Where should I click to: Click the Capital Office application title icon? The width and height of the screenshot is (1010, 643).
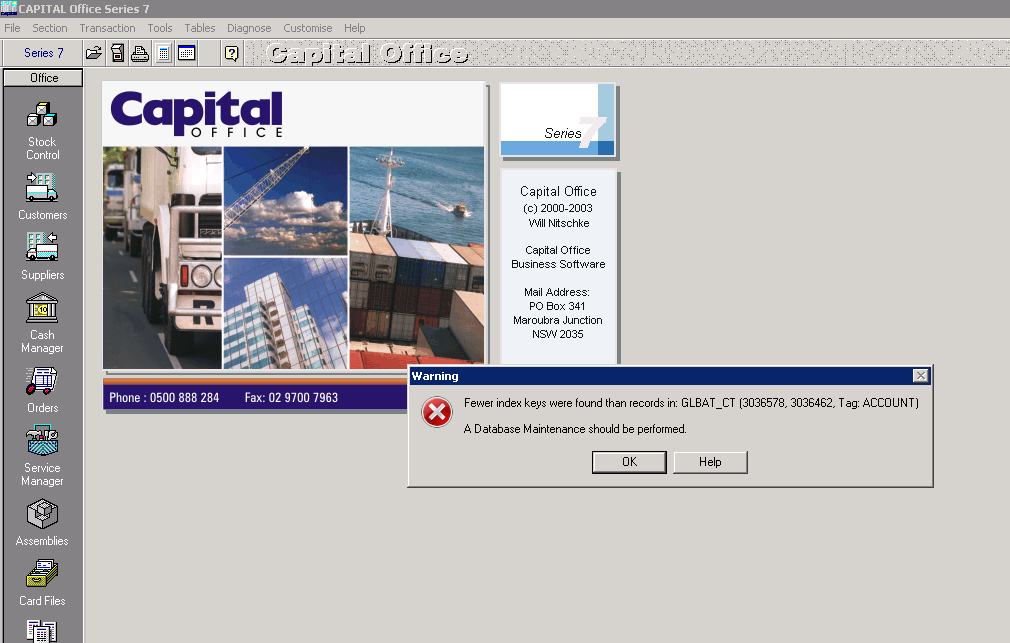8,8
